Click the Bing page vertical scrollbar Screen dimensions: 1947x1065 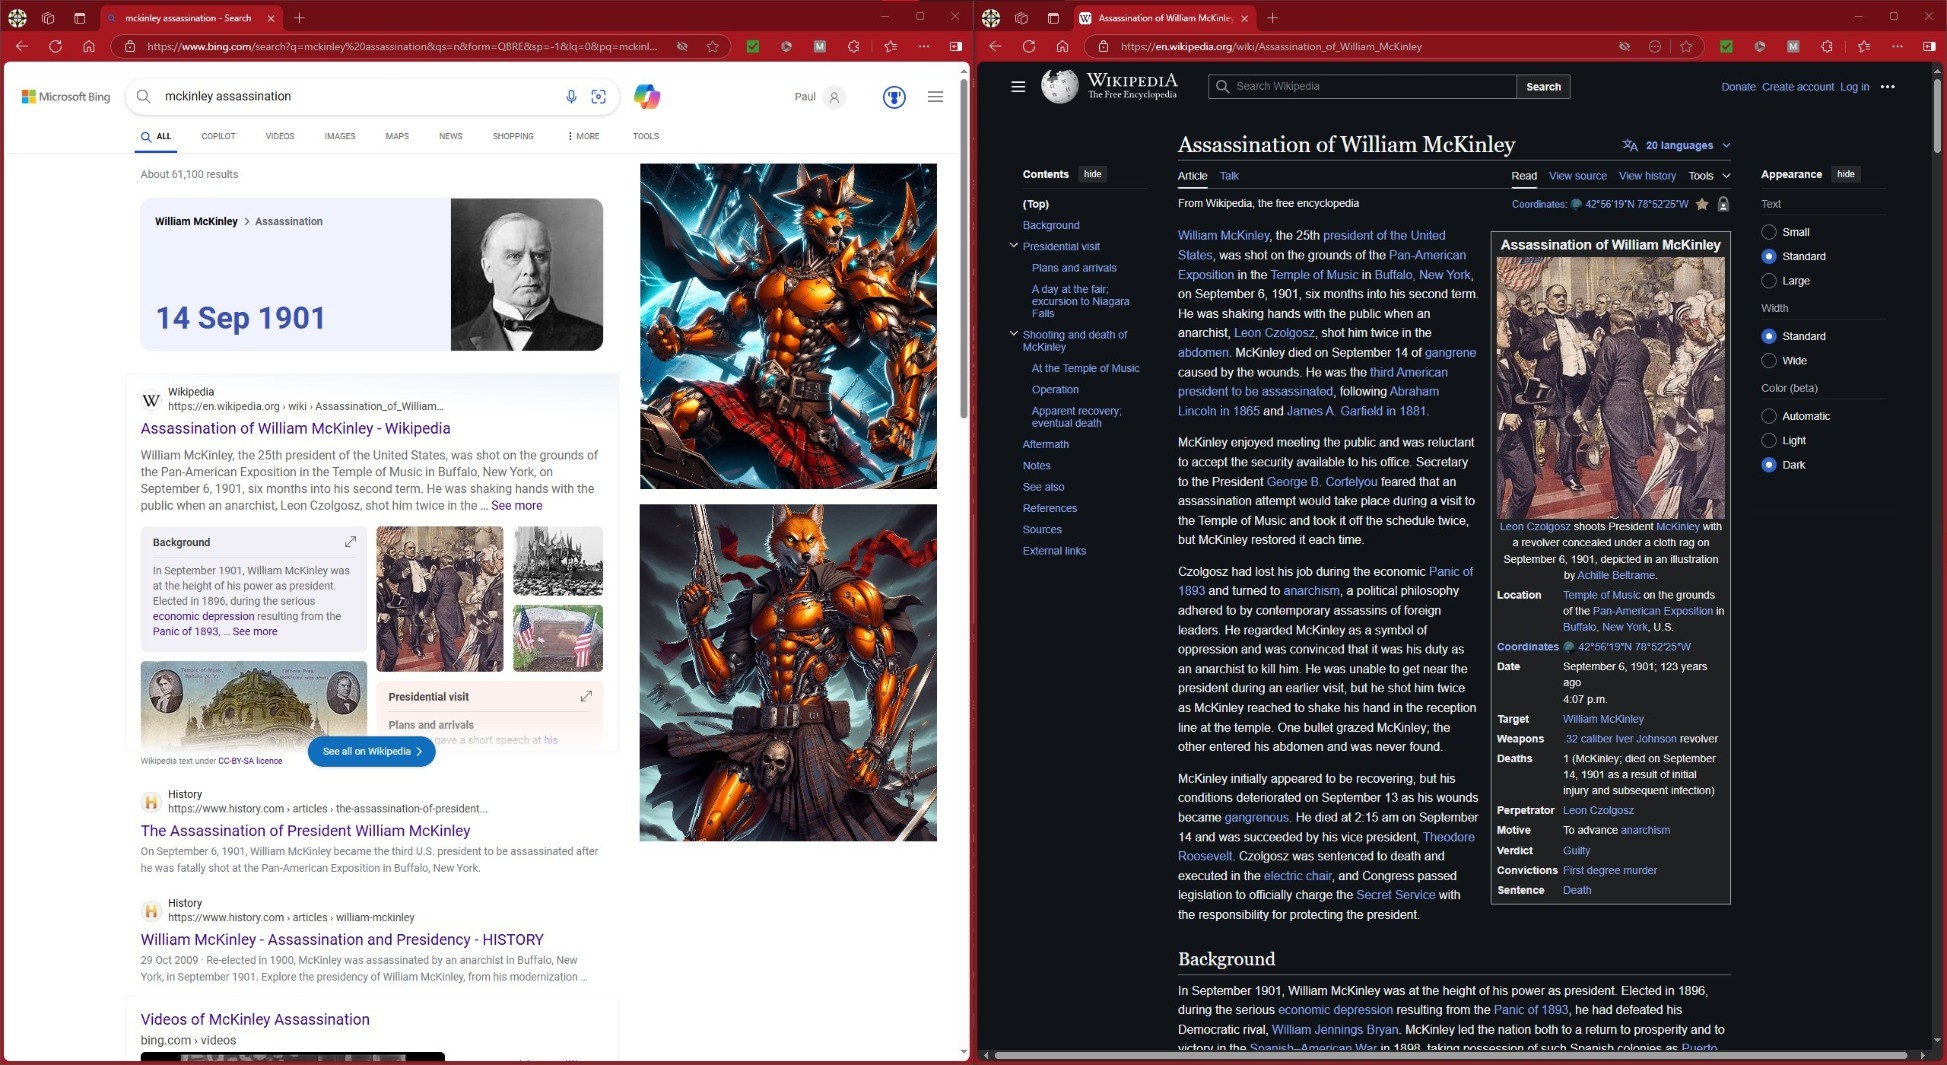tap(963, 248)
